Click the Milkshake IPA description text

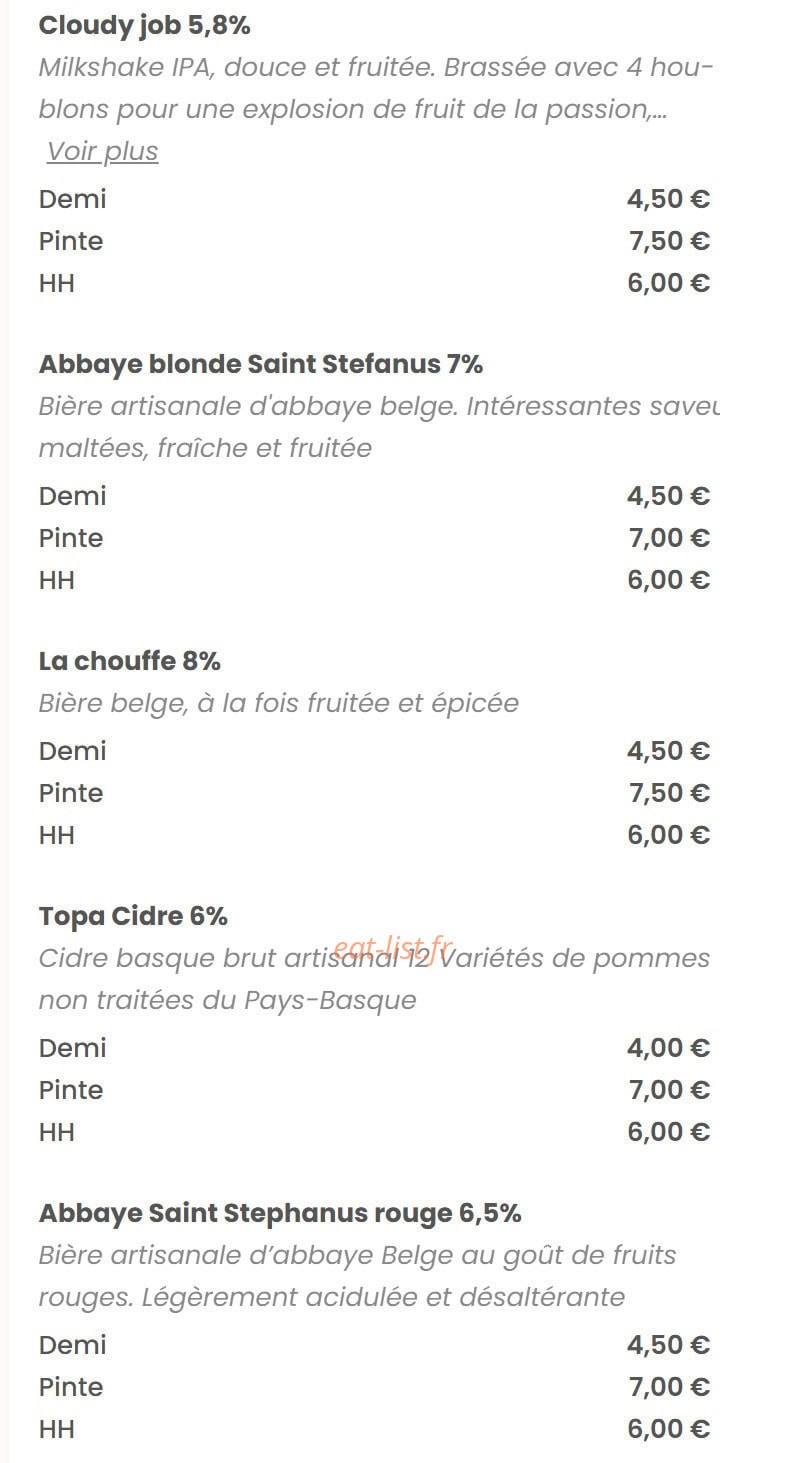click(x=375, y=88)
